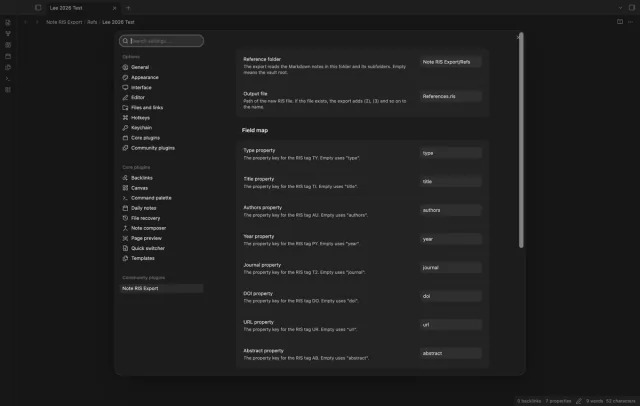
Task: Click 9 words in status bar
Action: tap(594, 401)
